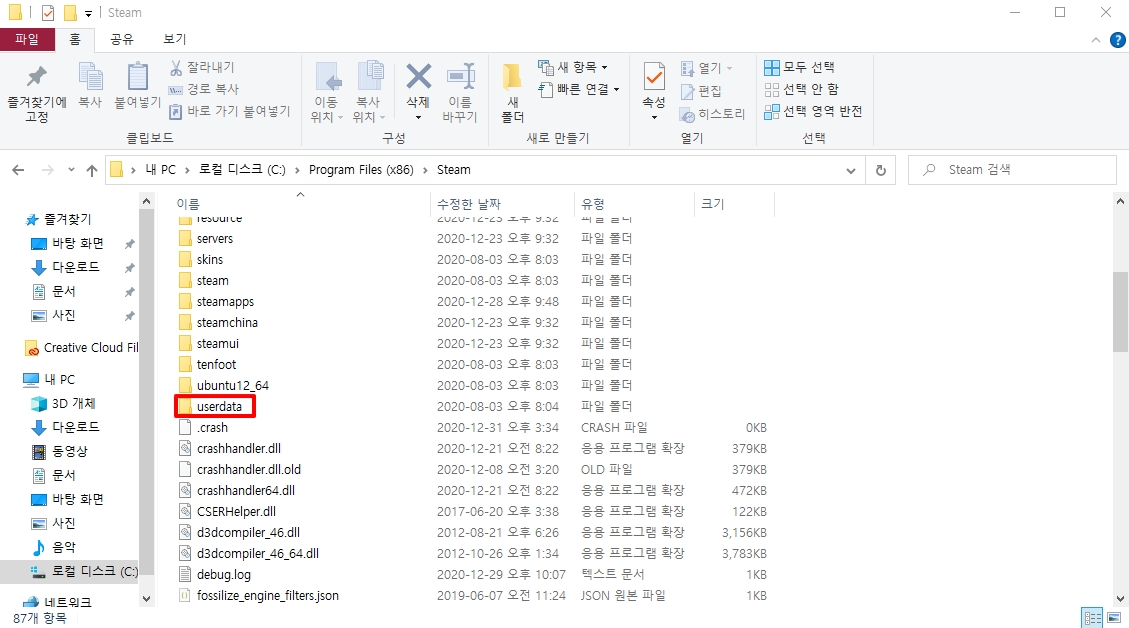This screenshot has width=1129, height=628.
Task: Switch to the View (보기) tab
Action: 174,39
